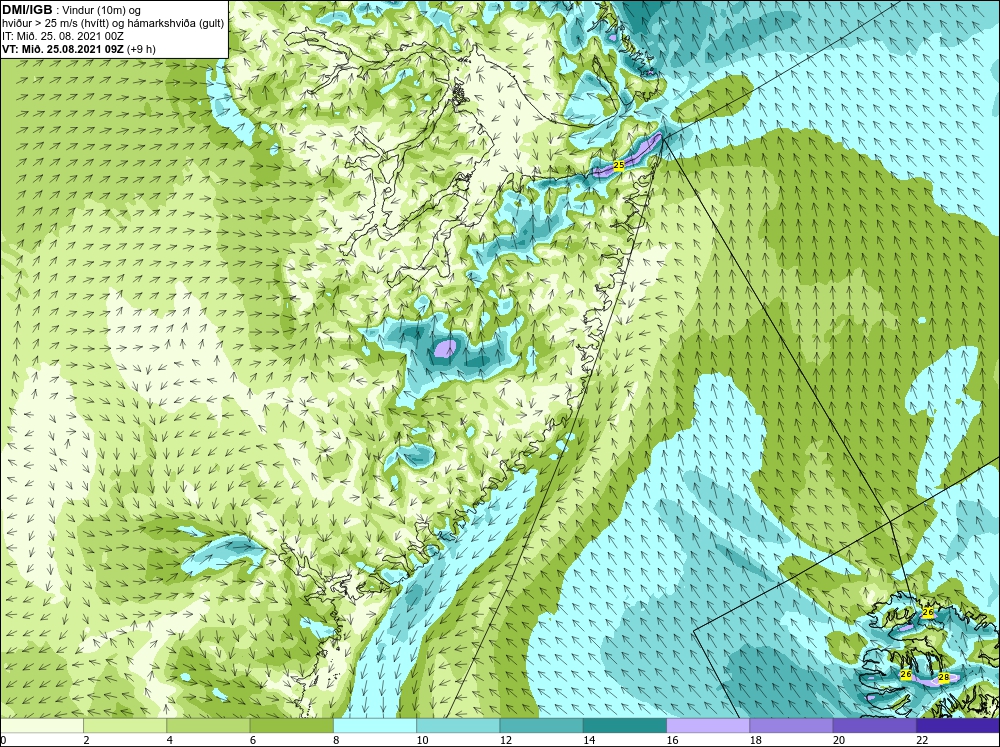
Task: Pick the 4–6 m/s green legend swatch
Action: point(208,726)
